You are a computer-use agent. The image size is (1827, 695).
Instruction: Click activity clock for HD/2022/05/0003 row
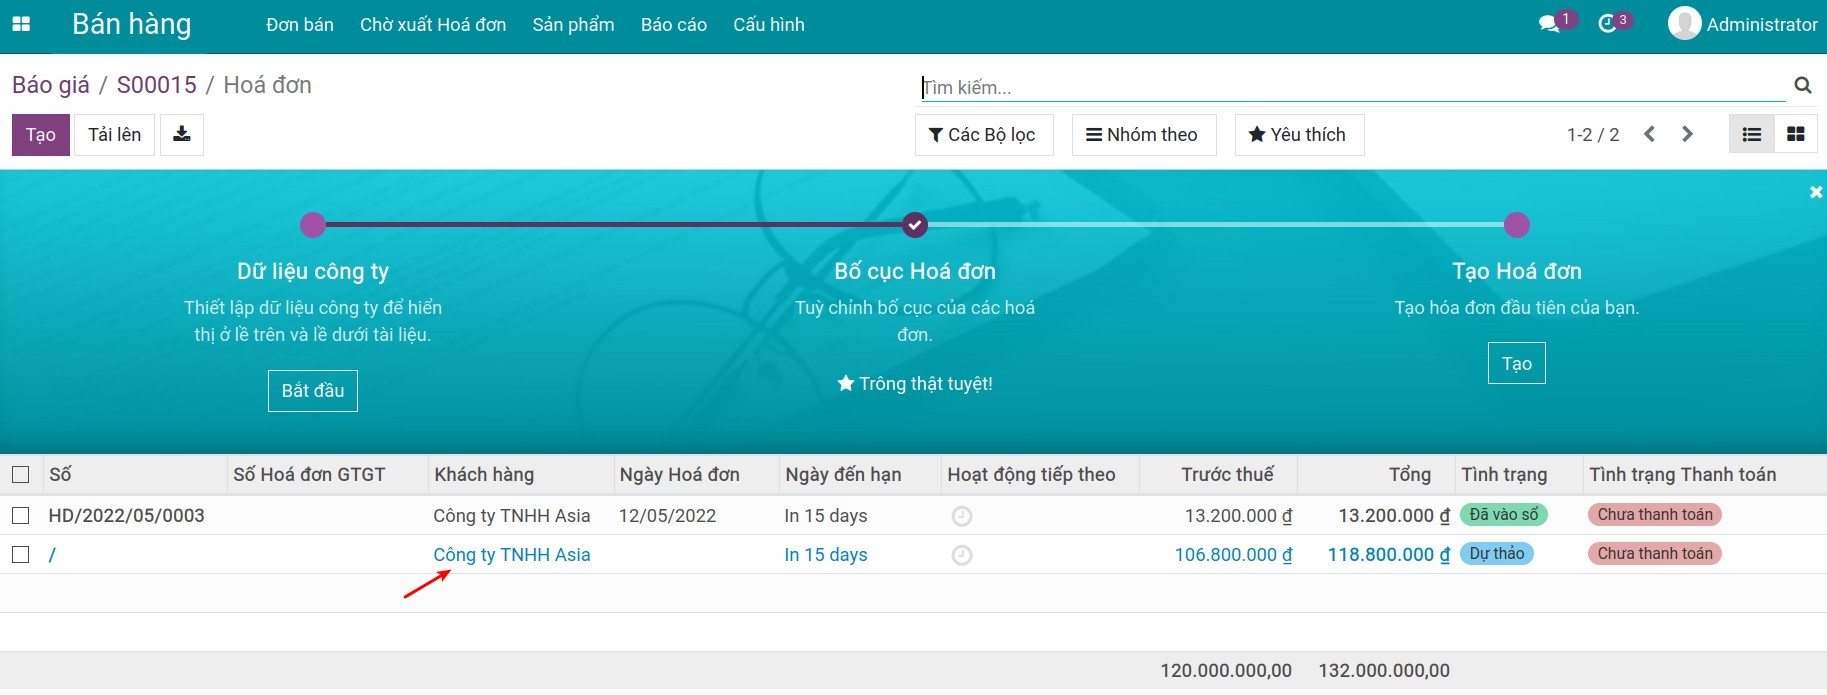[x=961, y=516]
